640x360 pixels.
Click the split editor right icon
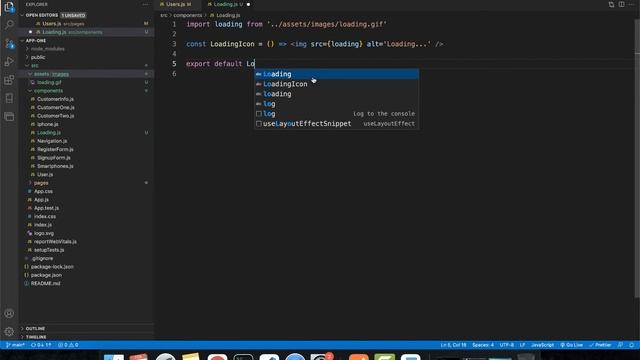[x=621, y=4]
